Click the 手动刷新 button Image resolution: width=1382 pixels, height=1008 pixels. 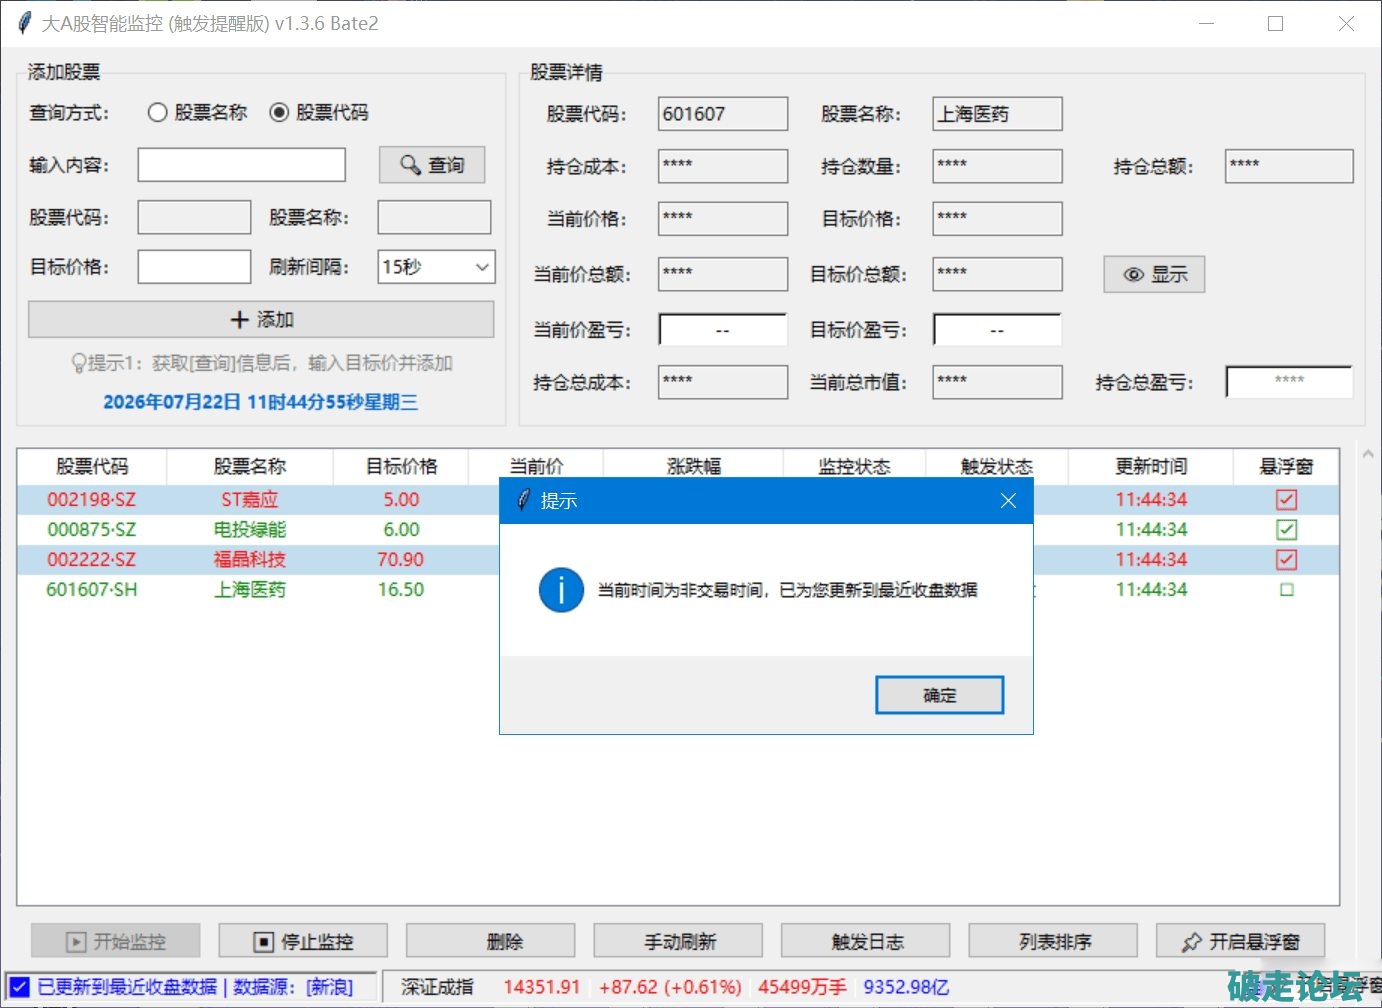pos(678,941)
